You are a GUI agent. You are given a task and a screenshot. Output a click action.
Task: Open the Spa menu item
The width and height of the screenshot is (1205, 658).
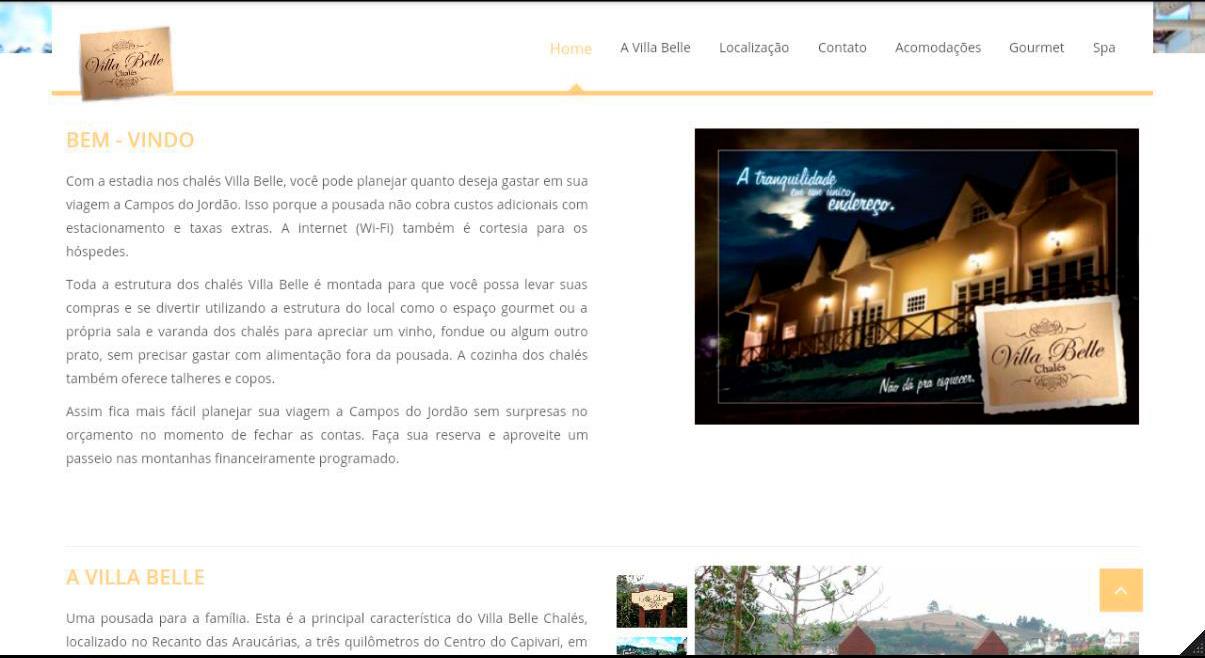pos(1104,47)
